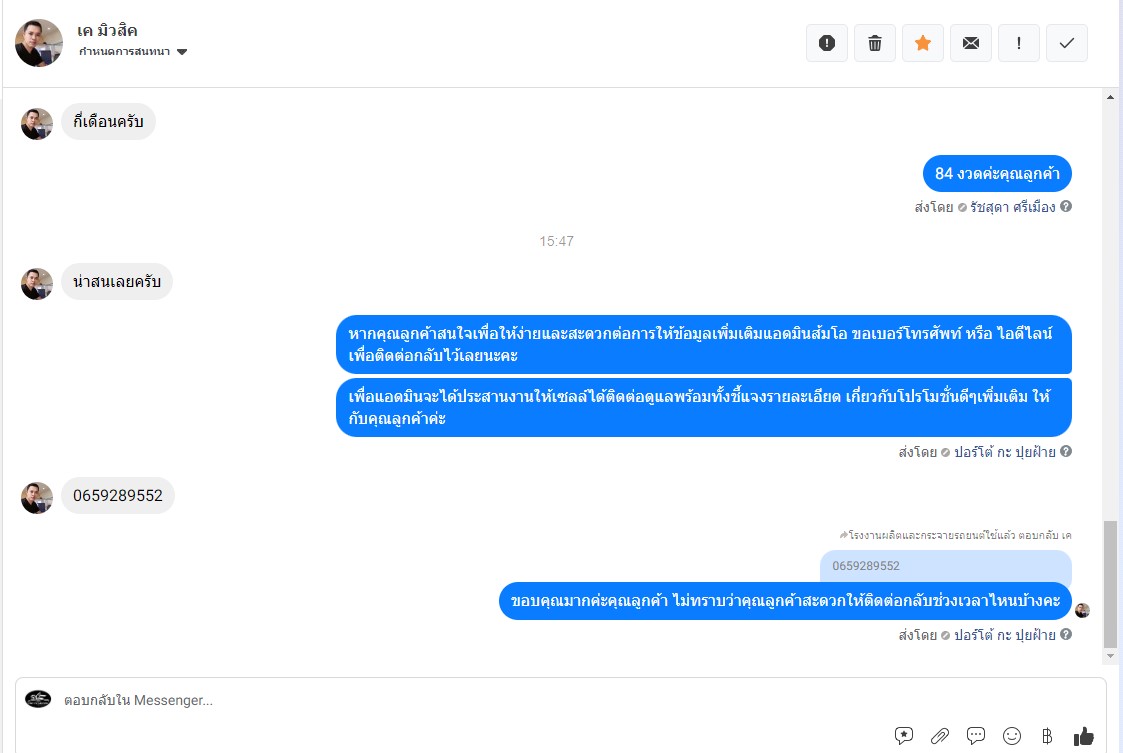
Task: Open the conversation assignment dropdown arrow
Action: tap(182, 52)
